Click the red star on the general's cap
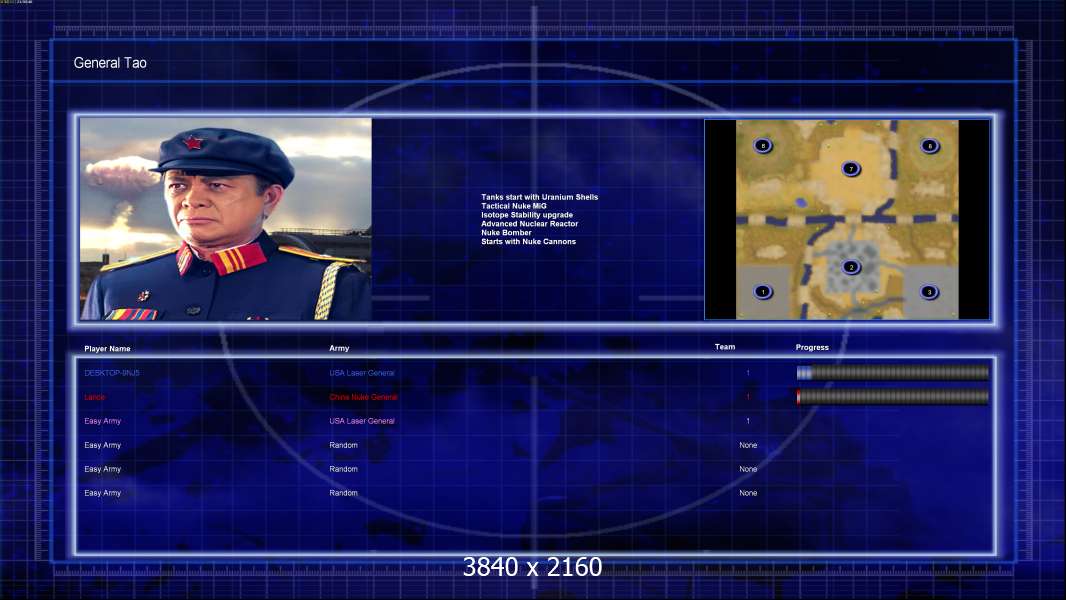This screenshot has height=600, width=1066. [193, 142]
